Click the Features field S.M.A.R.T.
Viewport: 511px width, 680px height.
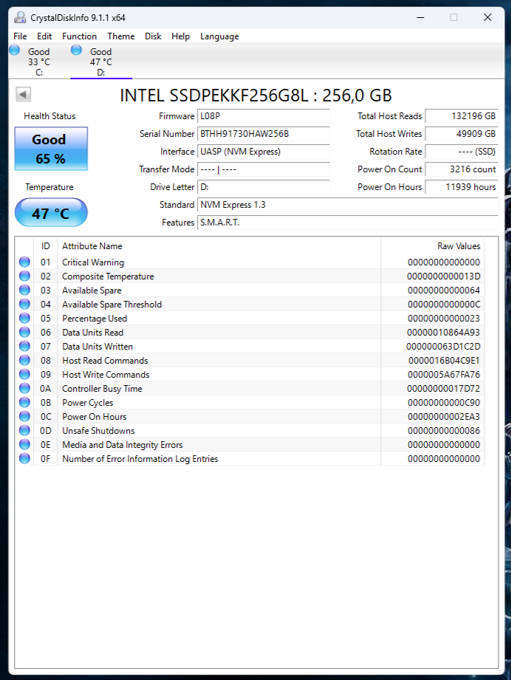348,223
